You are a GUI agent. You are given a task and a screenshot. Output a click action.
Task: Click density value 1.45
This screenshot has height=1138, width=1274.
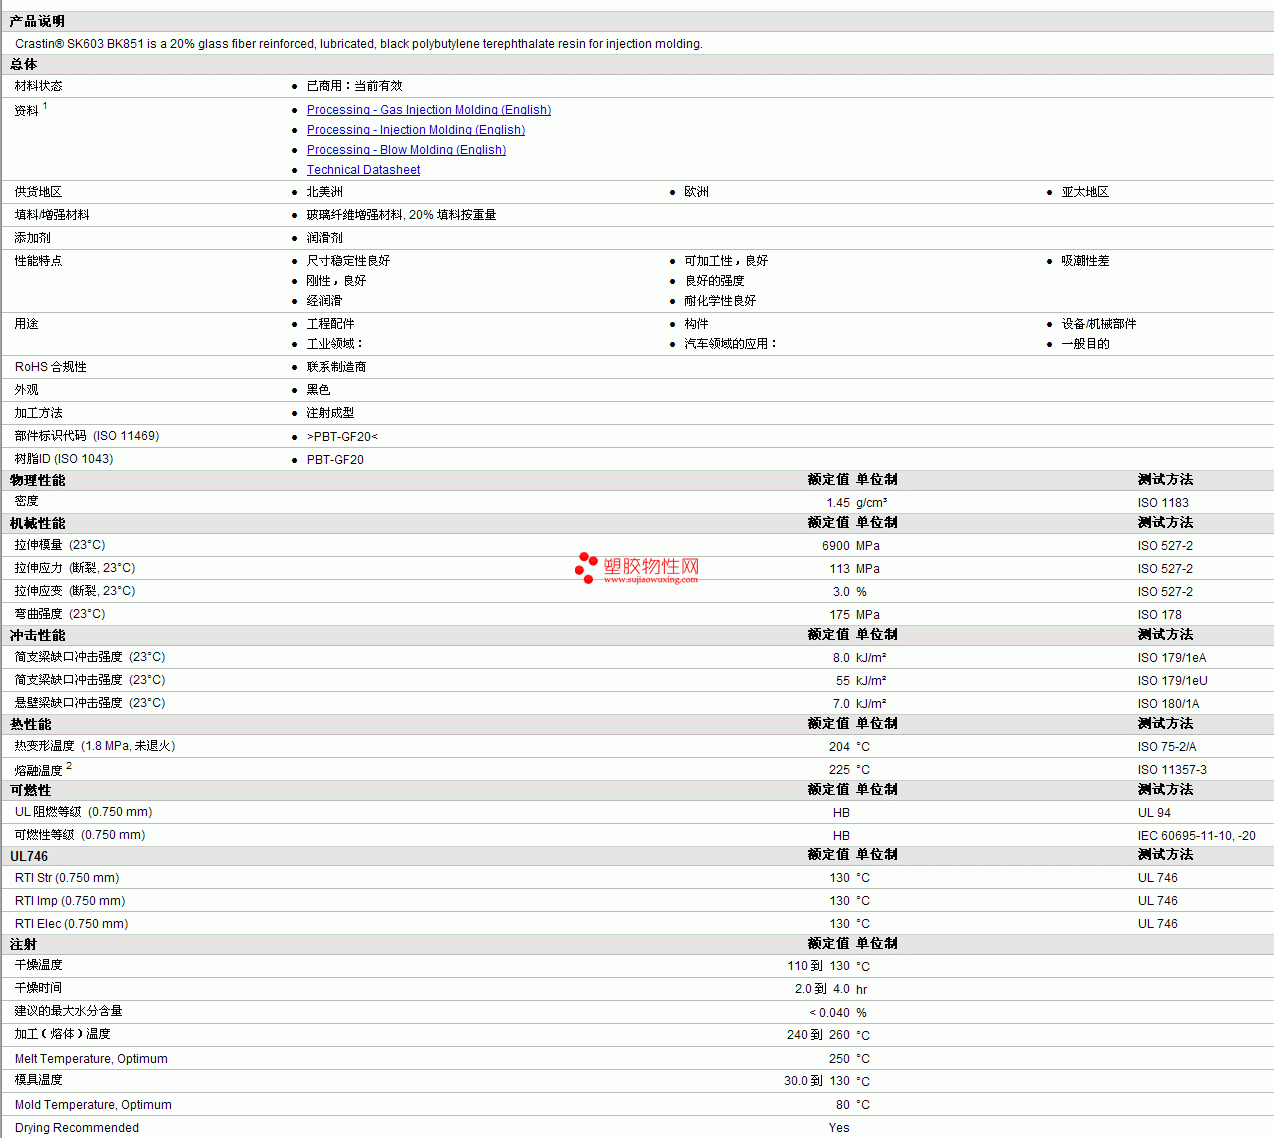tap(838, 503)
